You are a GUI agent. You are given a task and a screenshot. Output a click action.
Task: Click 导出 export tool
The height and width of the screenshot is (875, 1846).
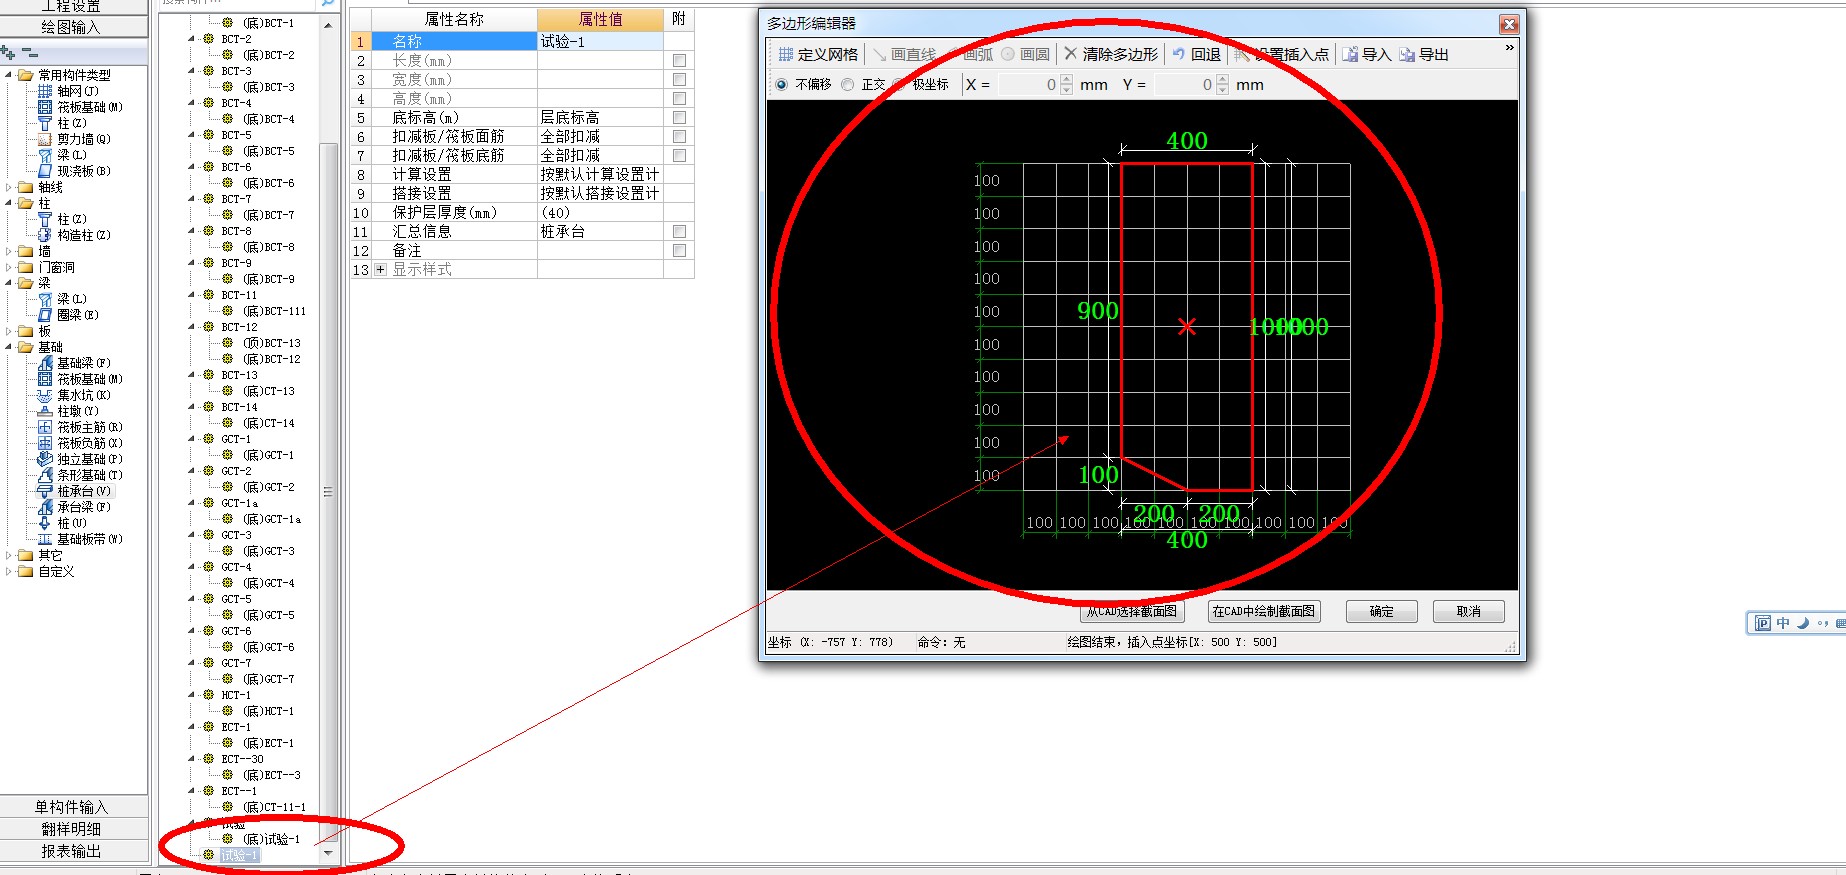pos(1424,54)
